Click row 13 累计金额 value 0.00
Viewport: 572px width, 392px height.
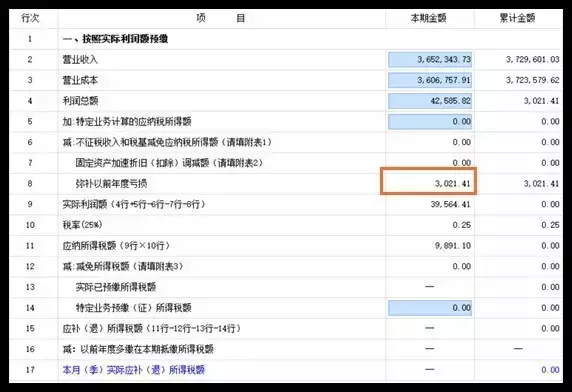550,287
